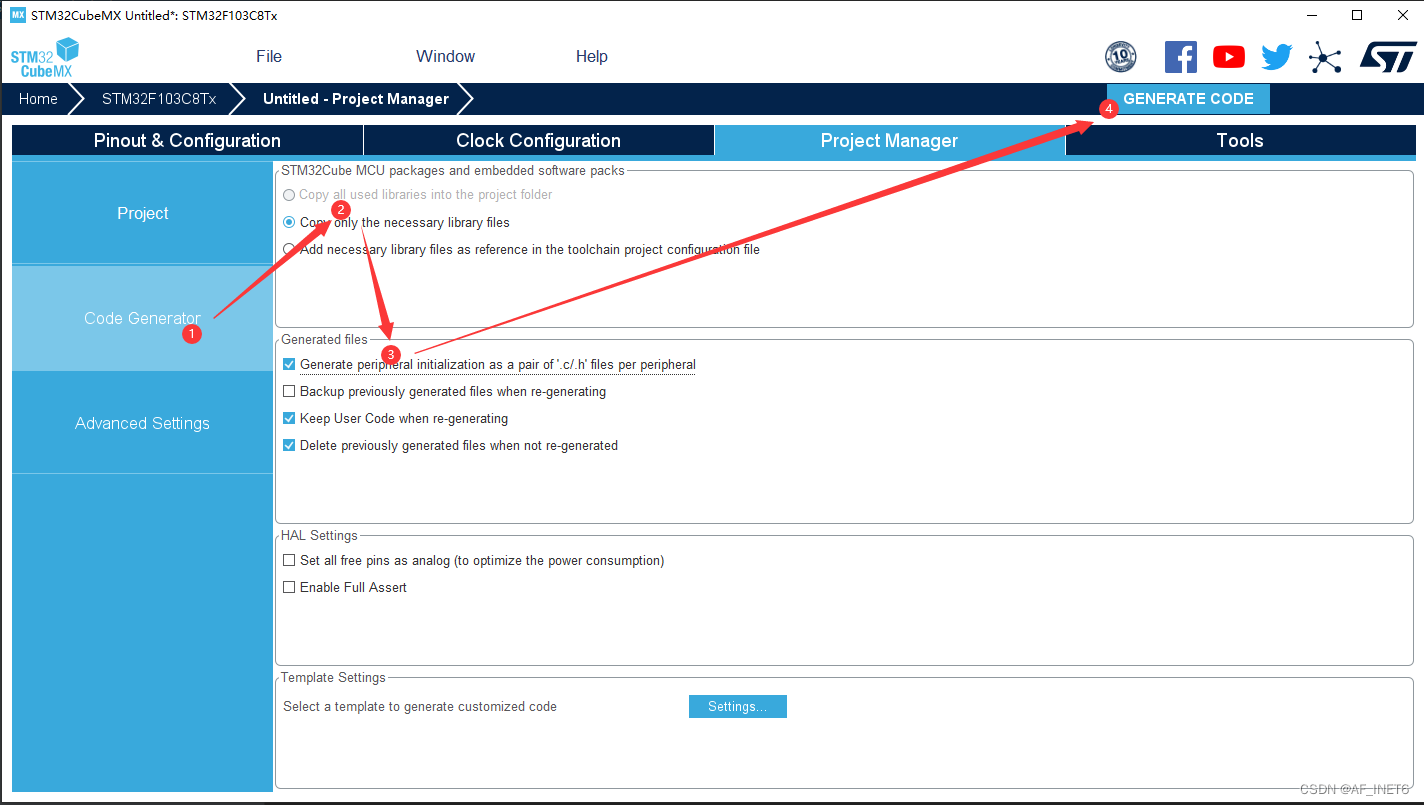Open the 10th anniversary badge icon
1424x805 pixels.
pos(1120,57)
